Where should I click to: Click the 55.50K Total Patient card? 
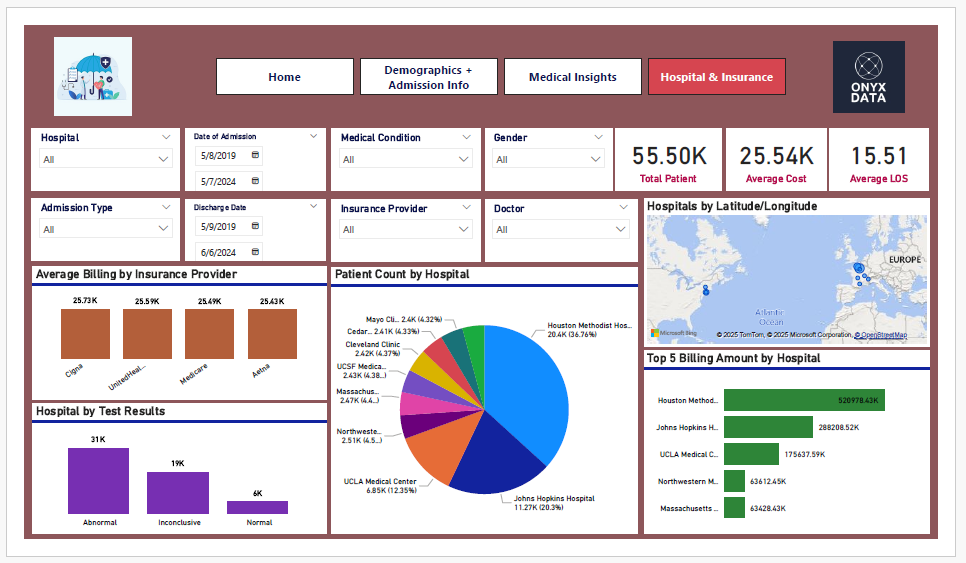[668, 160]
